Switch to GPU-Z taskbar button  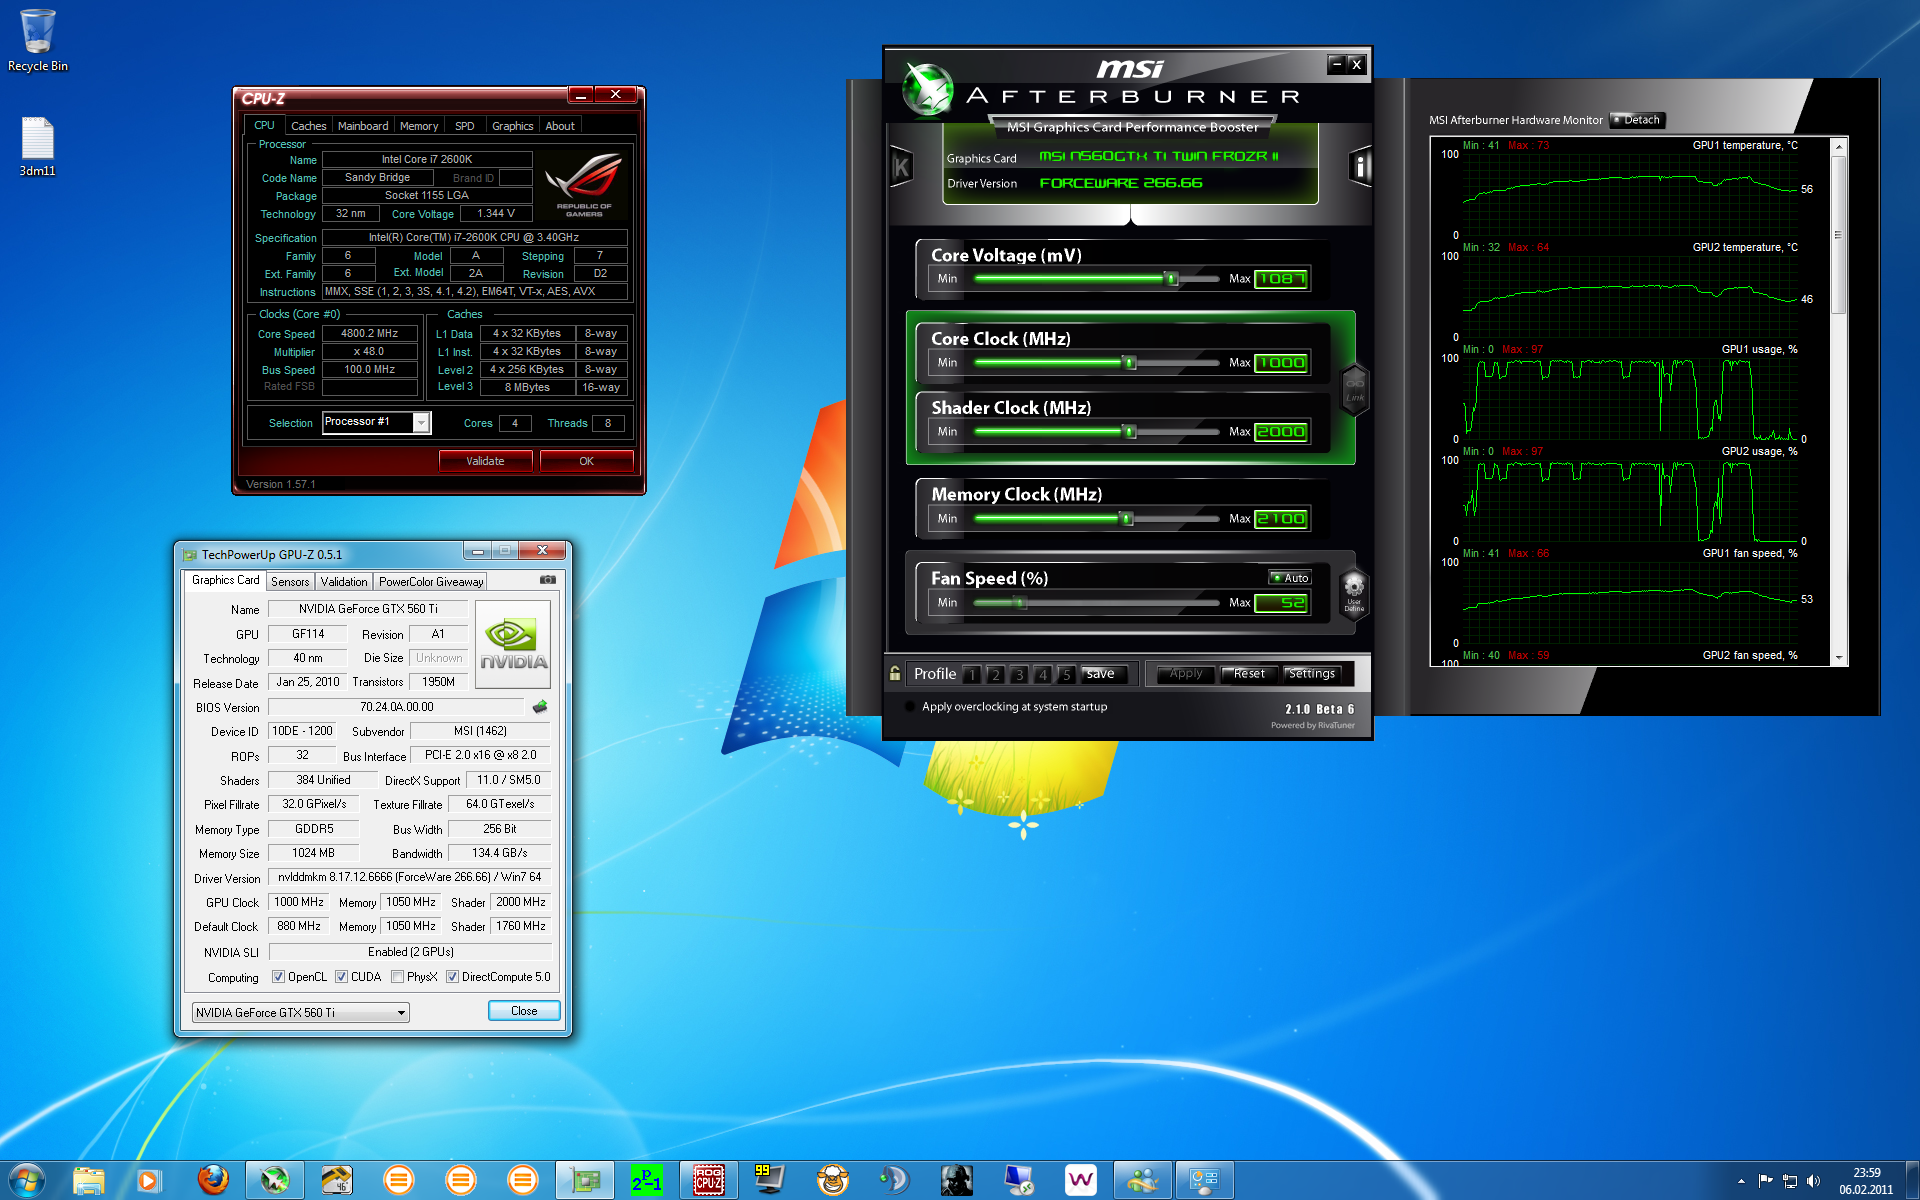point(585,1180)
